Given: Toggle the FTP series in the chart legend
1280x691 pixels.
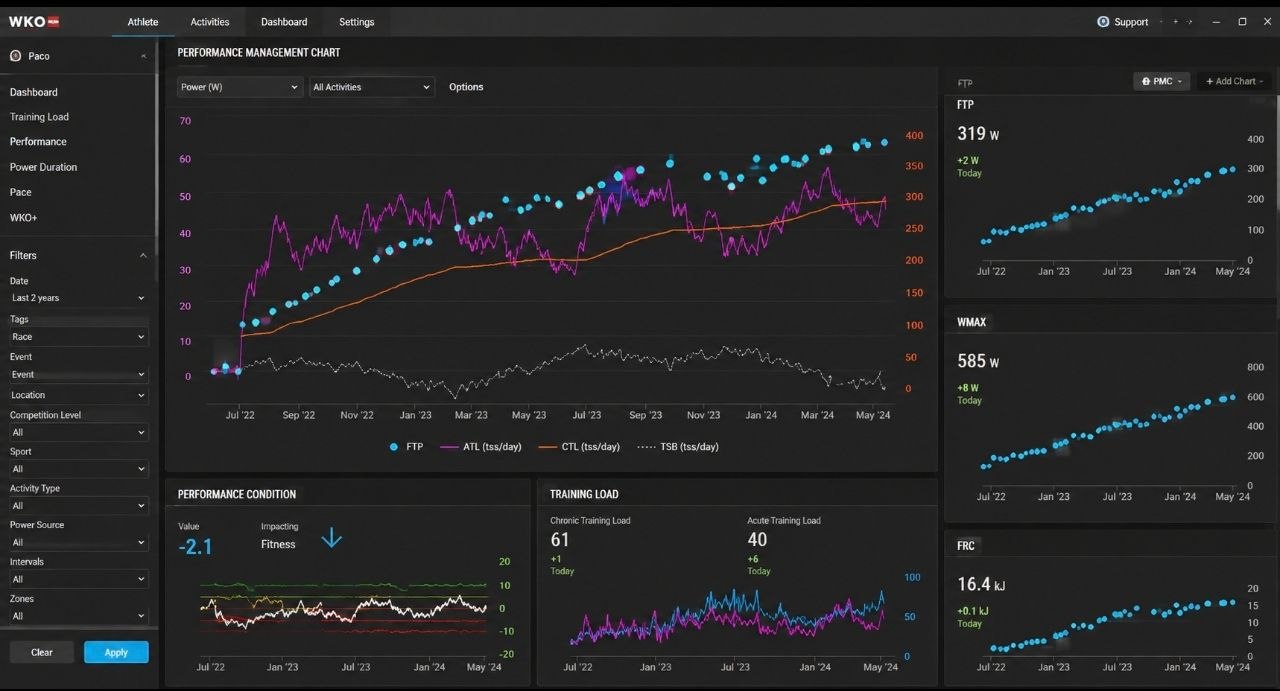Looking at the screenshot, I should 407,447.
